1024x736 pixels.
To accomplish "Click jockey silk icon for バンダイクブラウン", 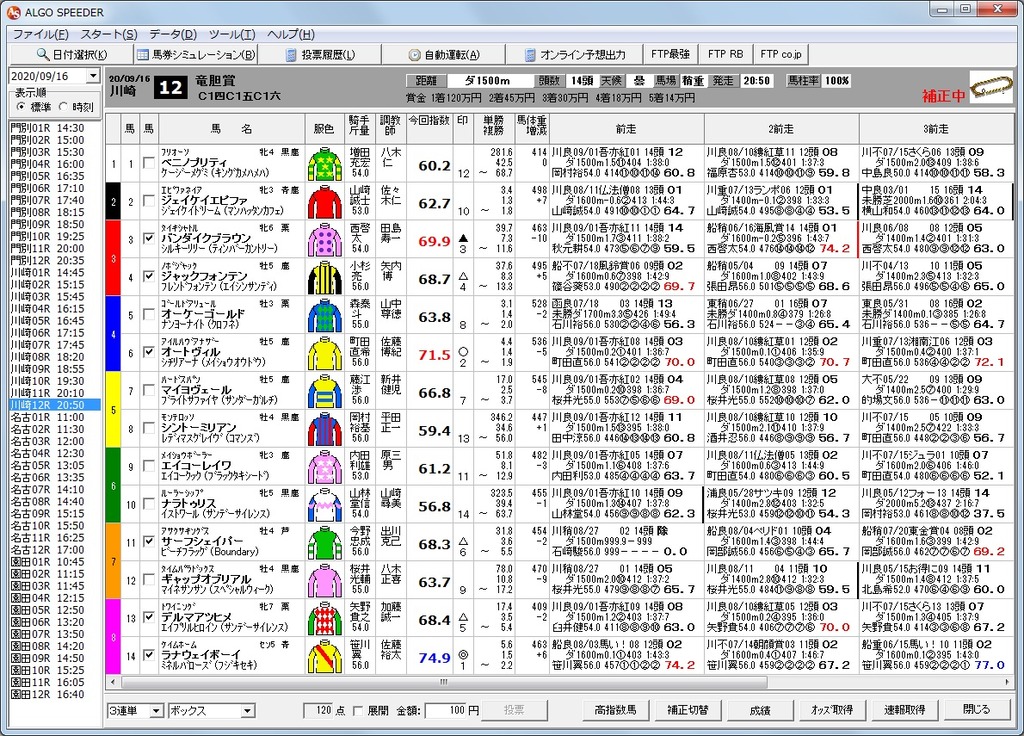I will pos(325,240).
